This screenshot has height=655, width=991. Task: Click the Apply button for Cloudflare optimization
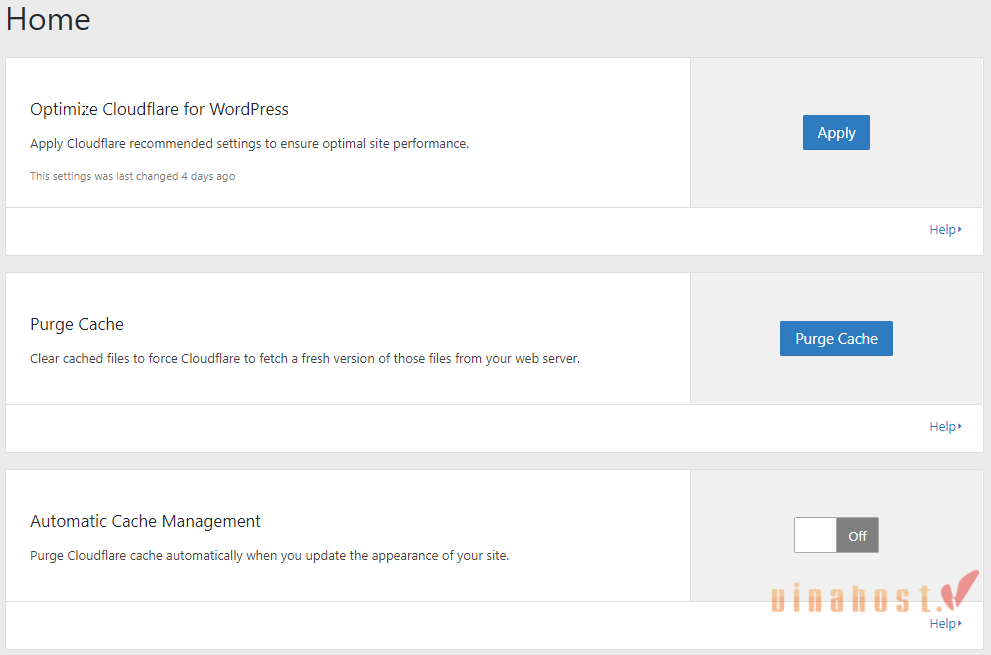tap(836, 133)
